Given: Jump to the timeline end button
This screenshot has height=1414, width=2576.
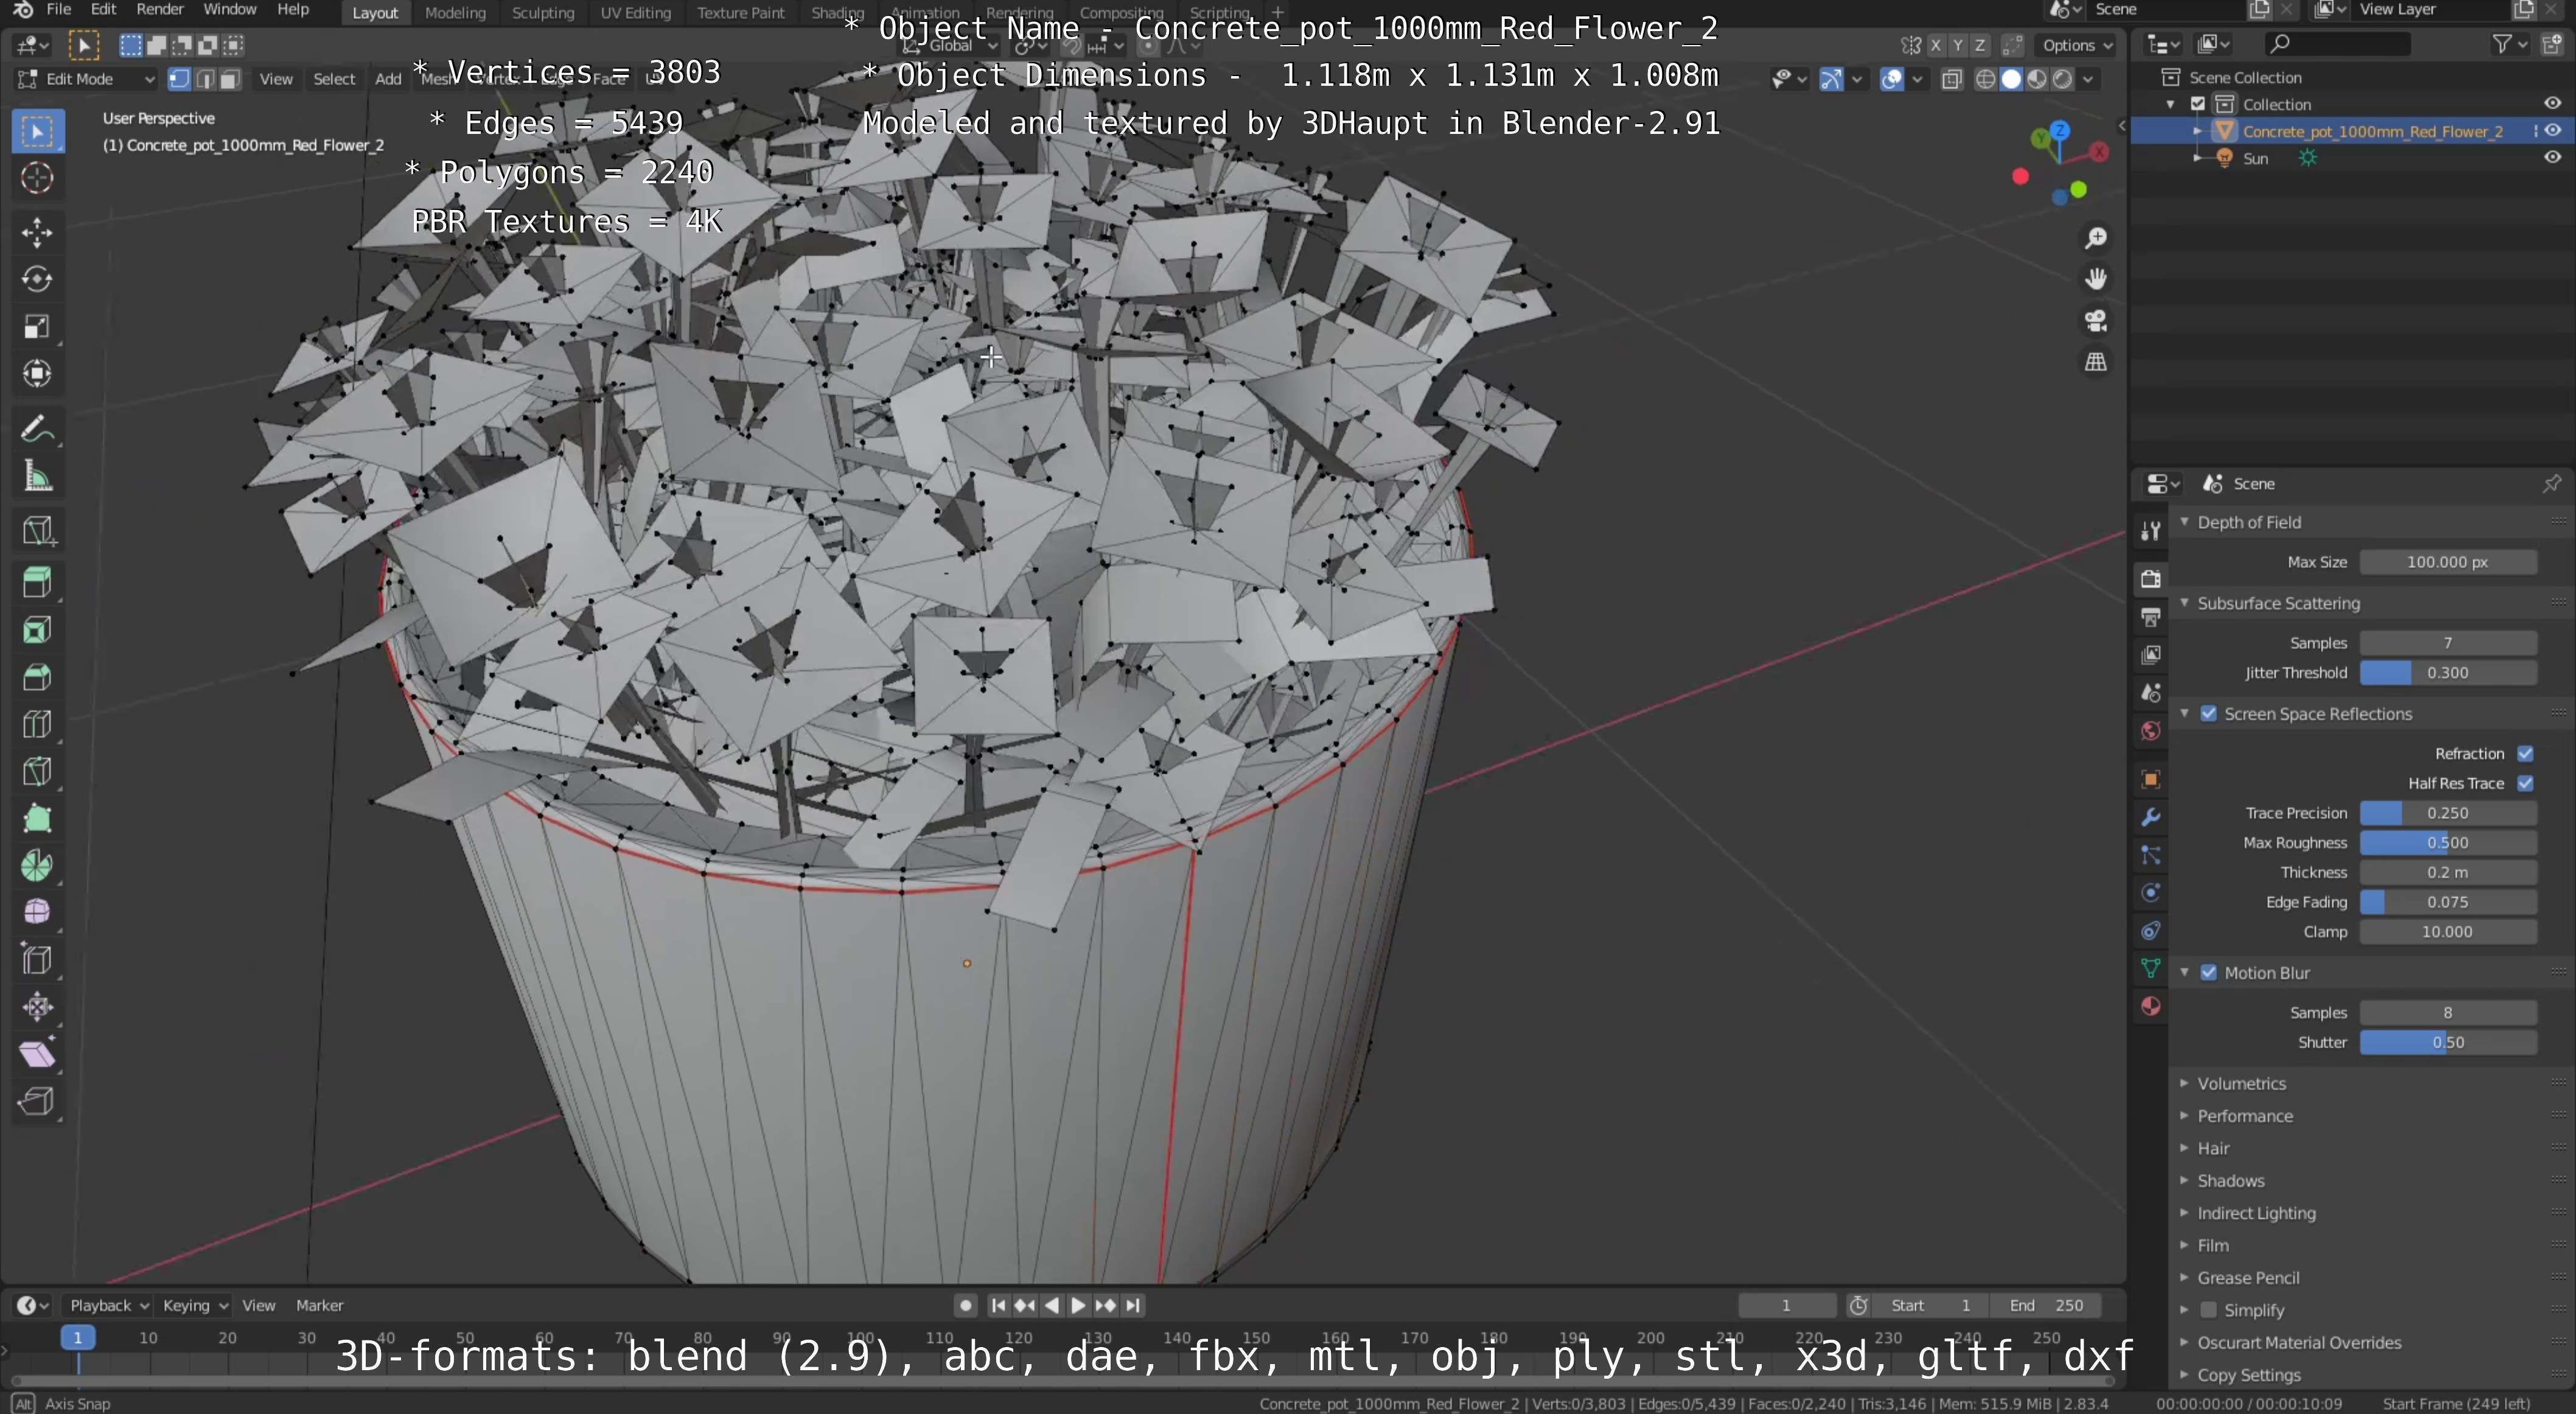Looking at the screenshot, I should pos(1132,1305).
